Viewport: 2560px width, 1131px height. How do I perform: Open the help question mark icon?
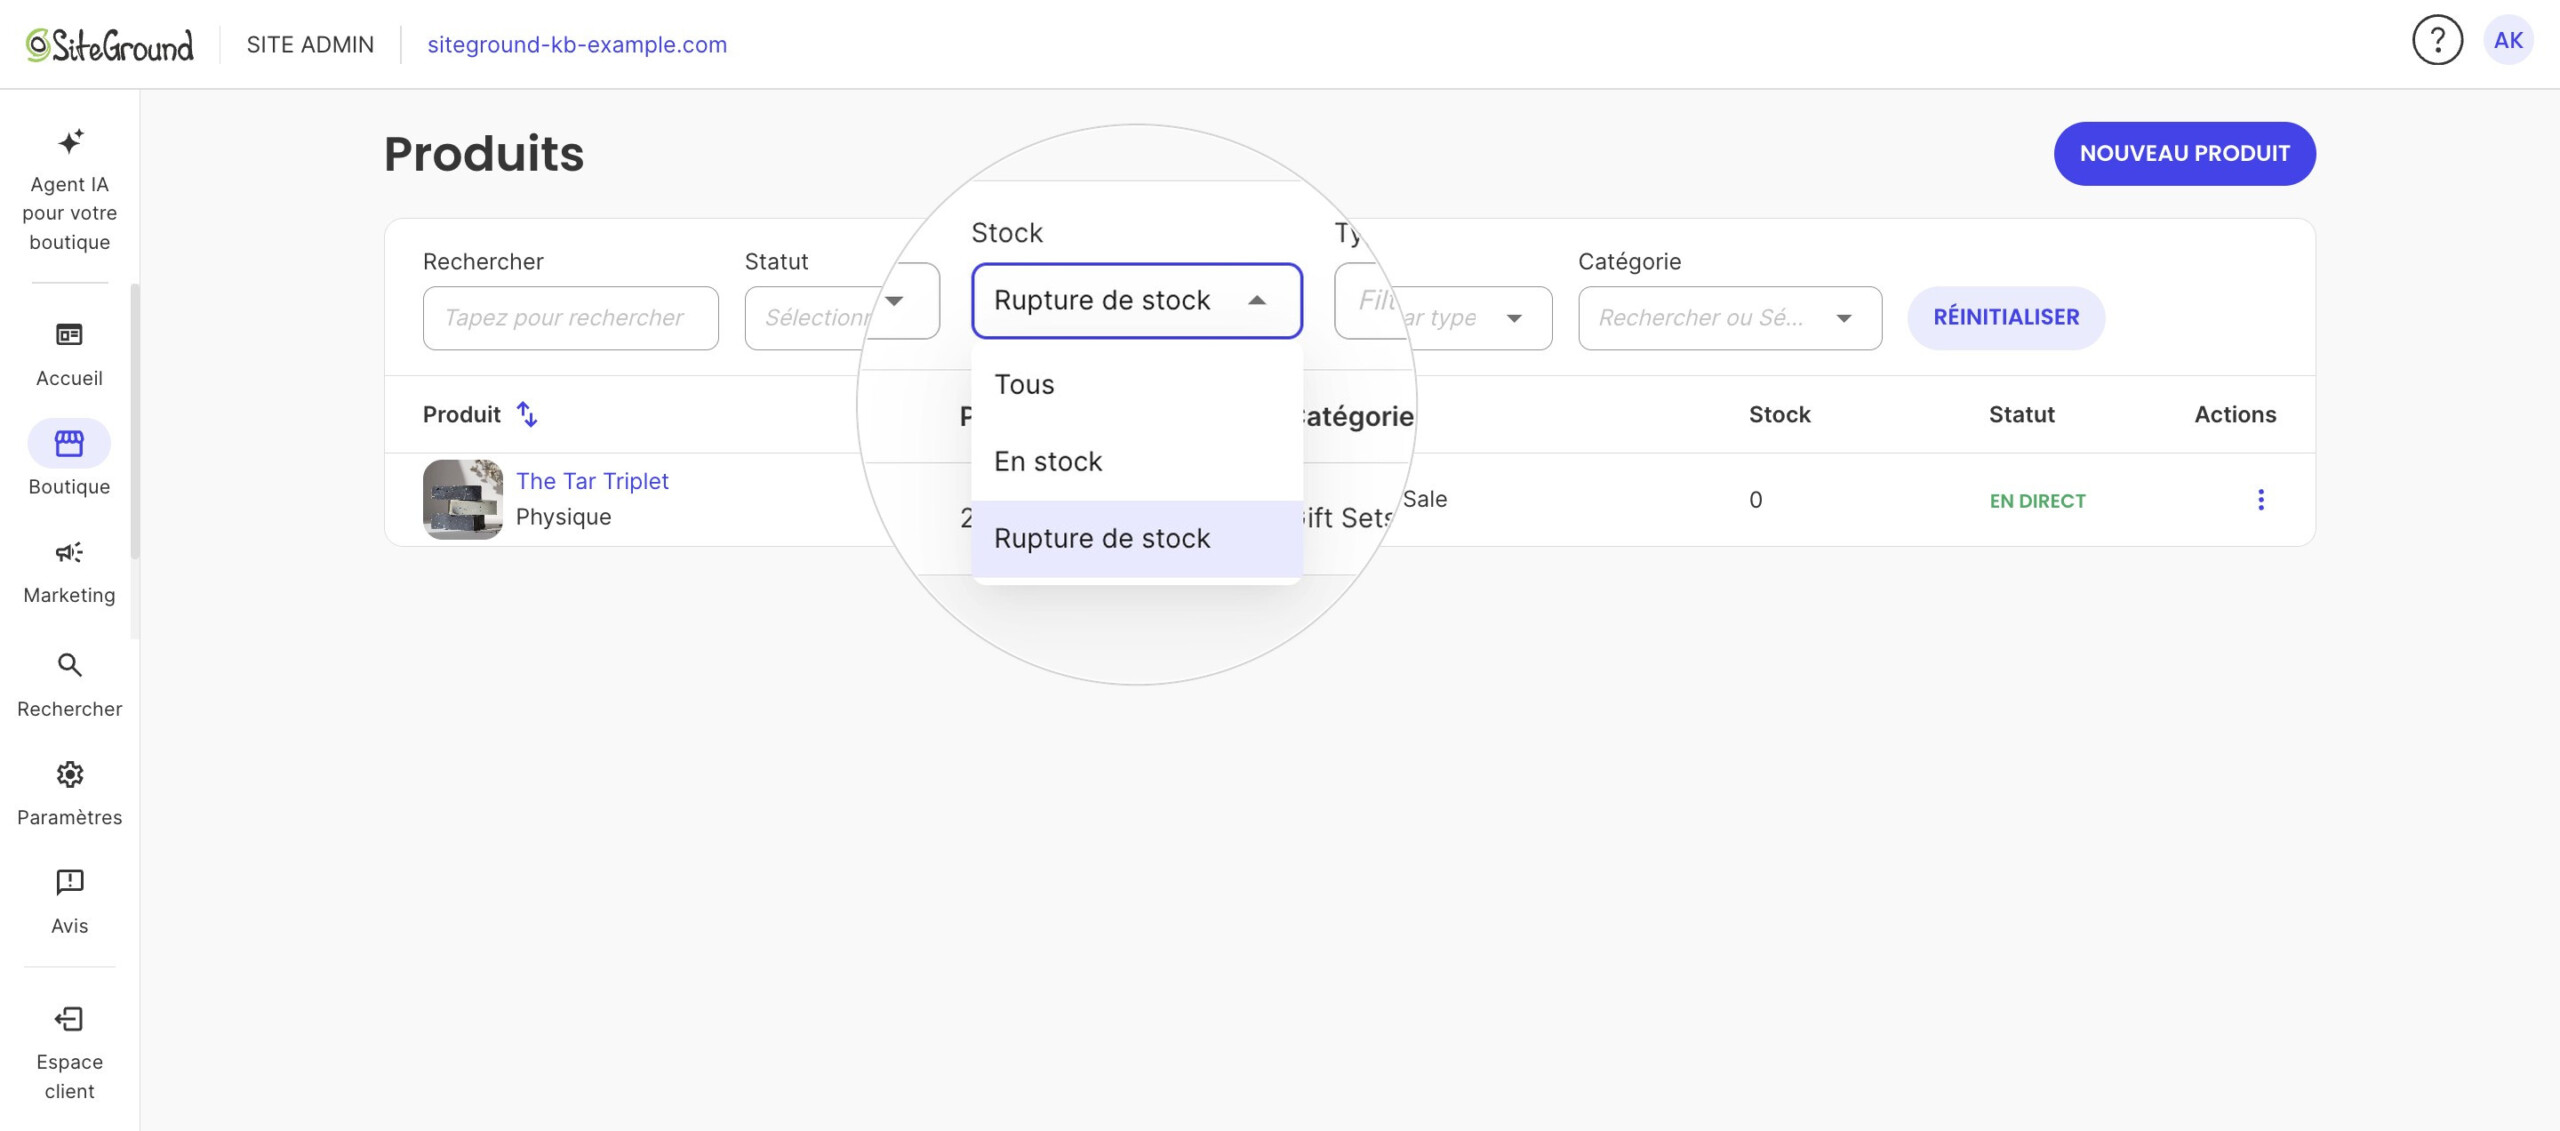click(x=2437, y=41)
